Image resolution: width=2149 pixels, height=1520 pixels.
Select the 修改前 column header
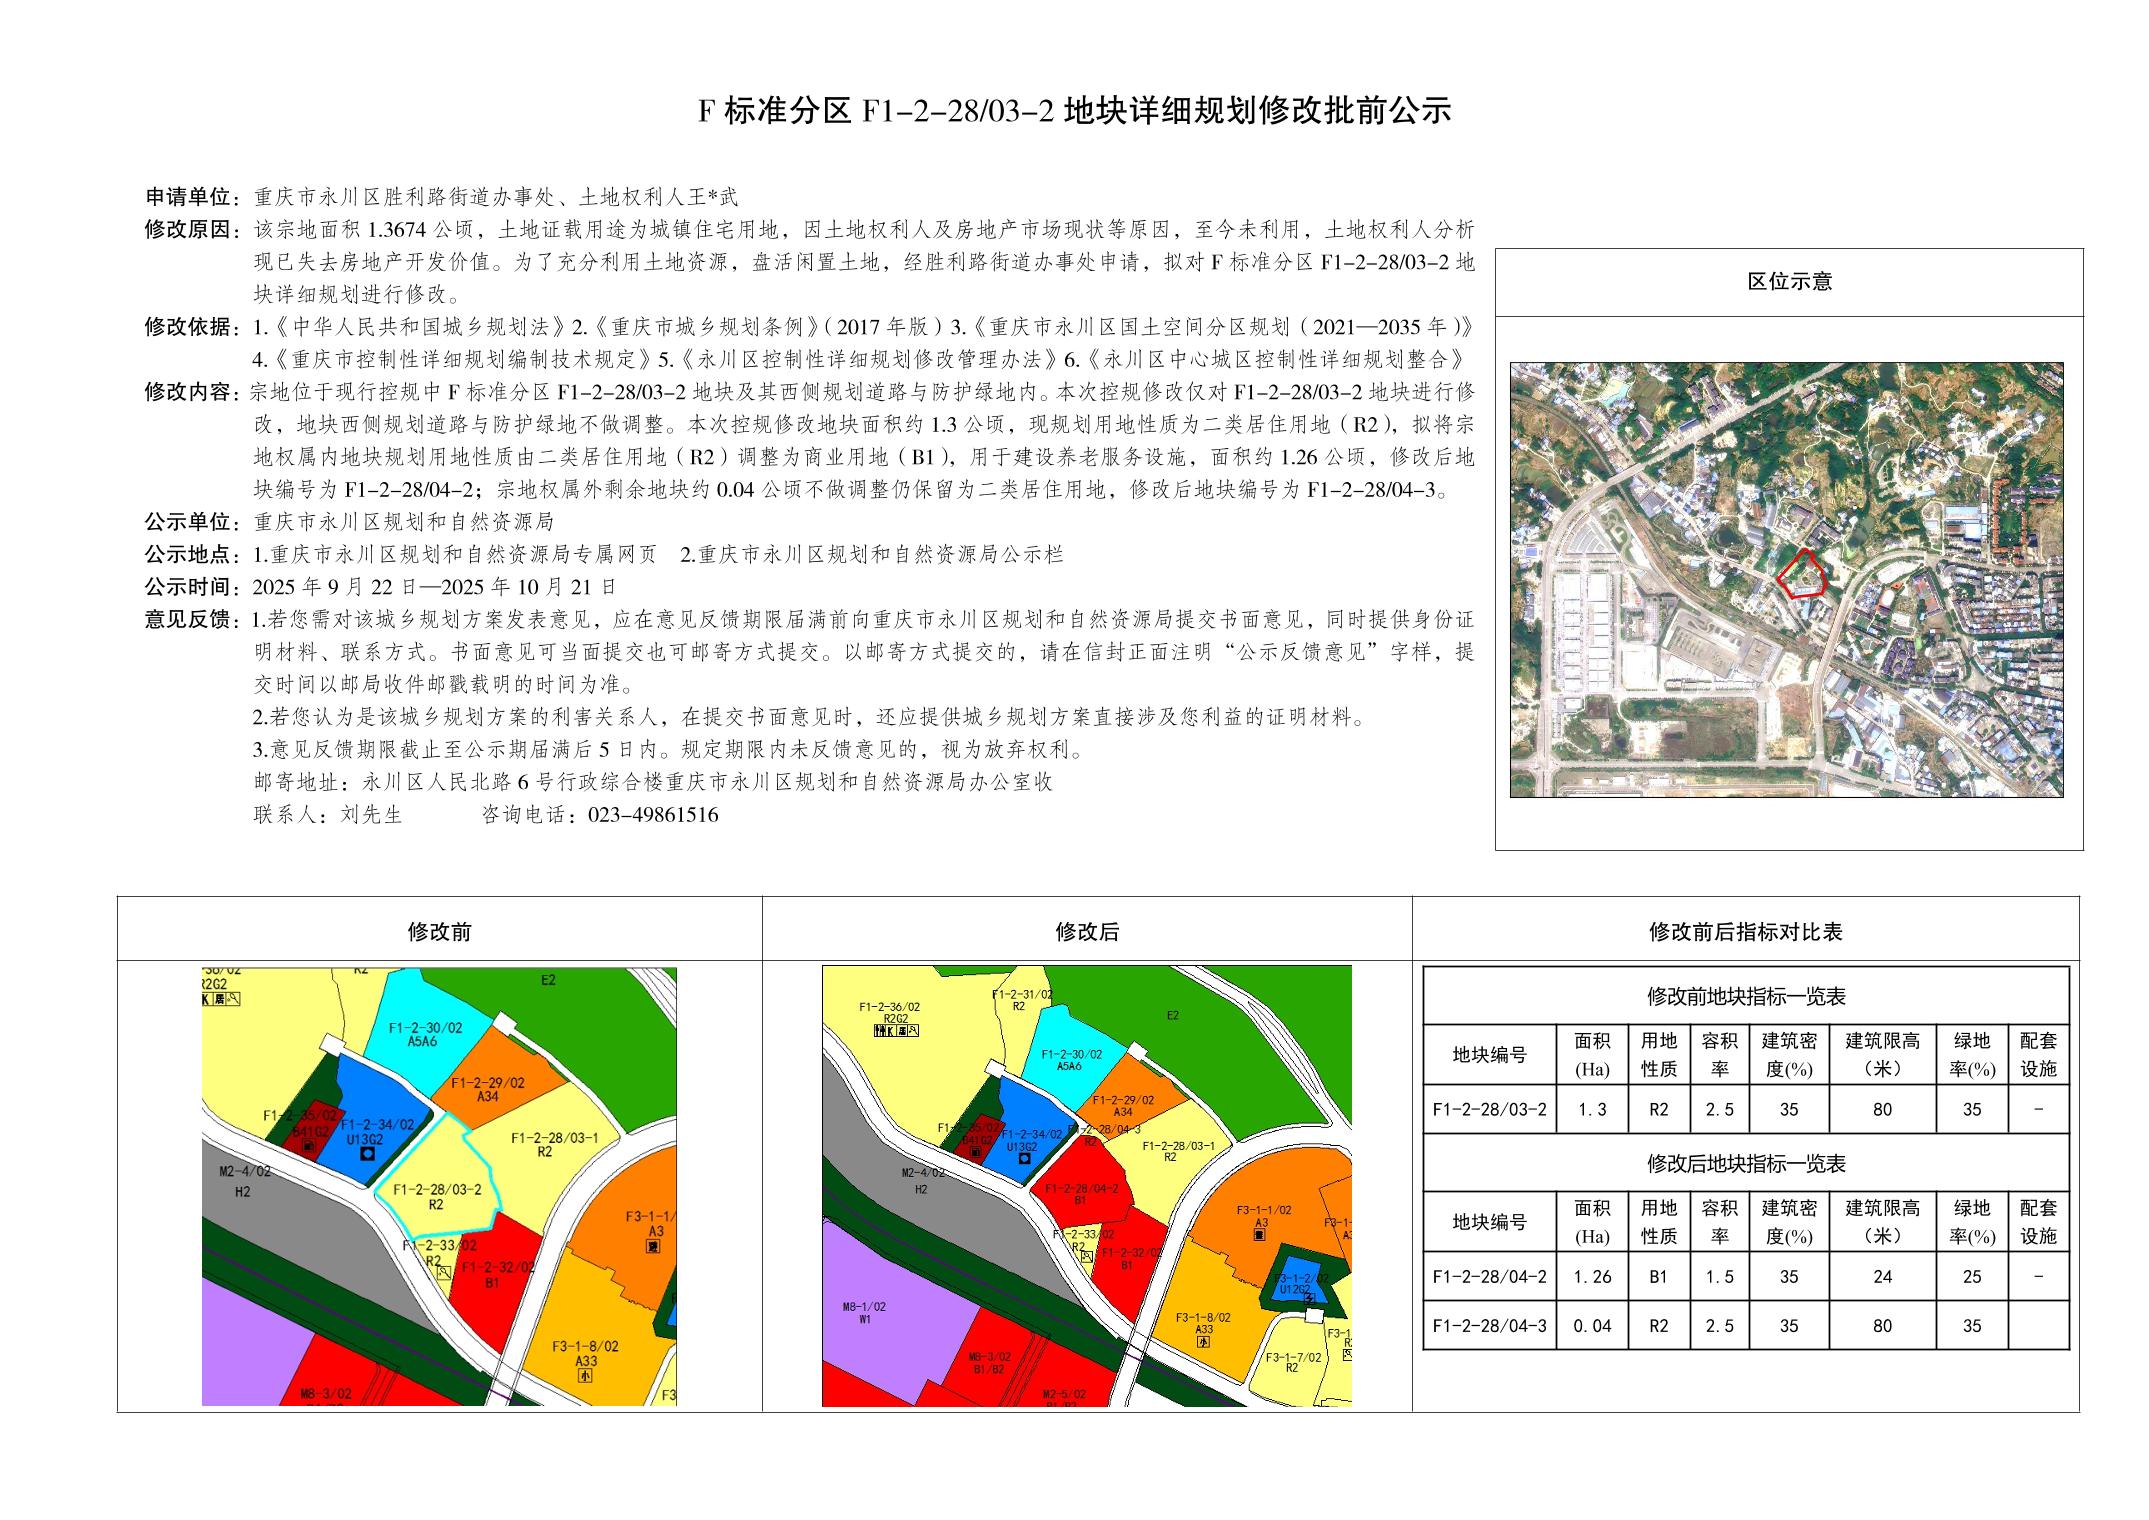439,932
